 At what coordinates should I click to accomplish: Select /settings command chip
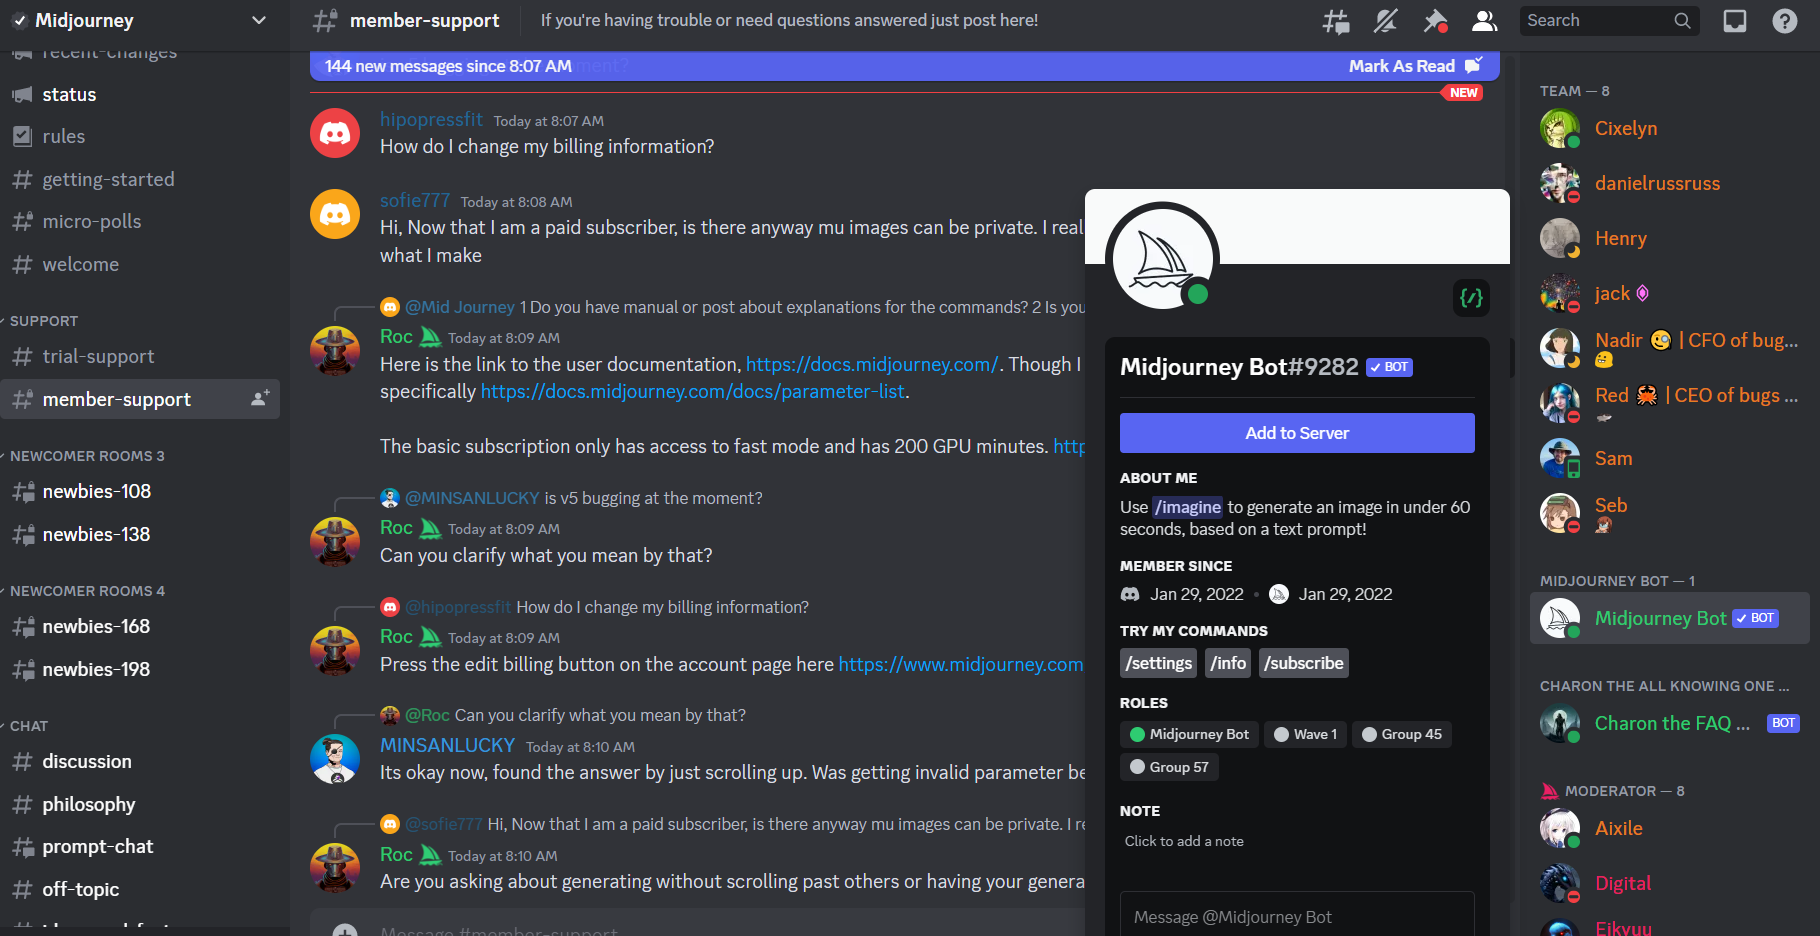[1158, 663]
